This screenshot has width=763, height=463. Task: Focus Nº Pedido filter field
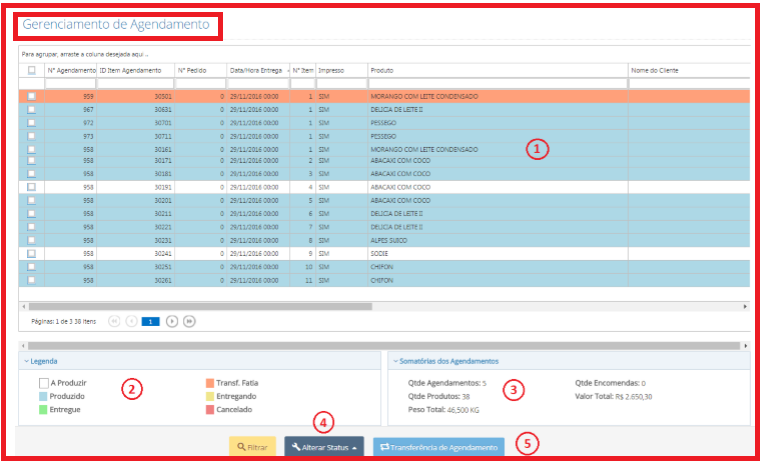tap(200, 84)
